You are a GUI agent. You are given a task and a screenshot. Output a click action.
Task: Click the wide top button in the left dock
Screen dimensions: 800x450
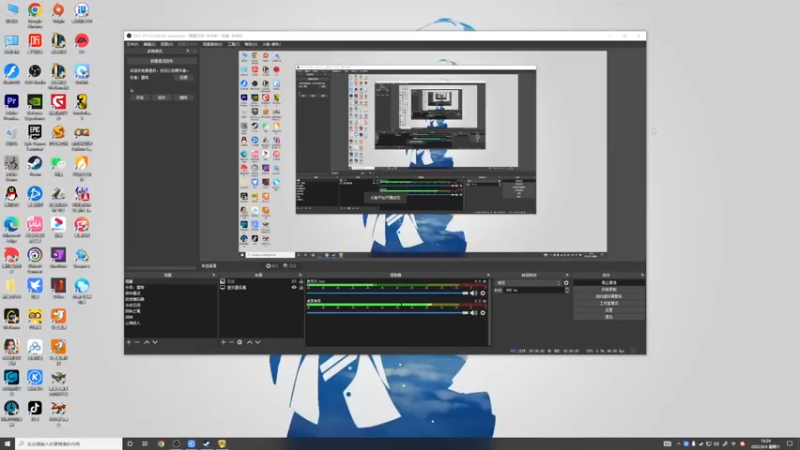(161, 61)
